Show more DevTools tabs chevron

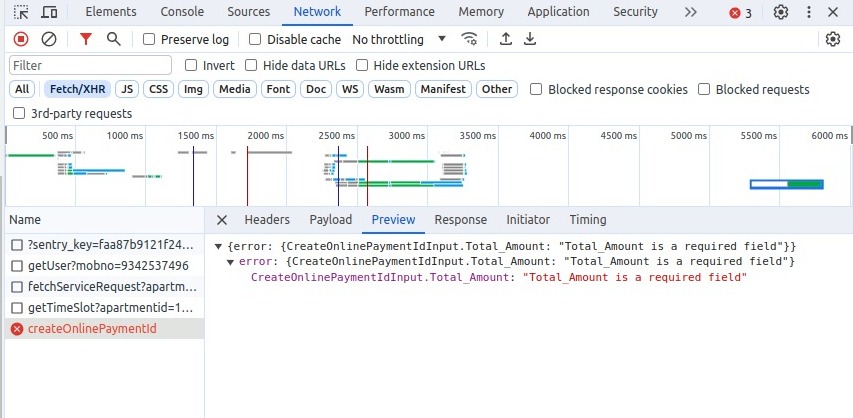(691, 13)
